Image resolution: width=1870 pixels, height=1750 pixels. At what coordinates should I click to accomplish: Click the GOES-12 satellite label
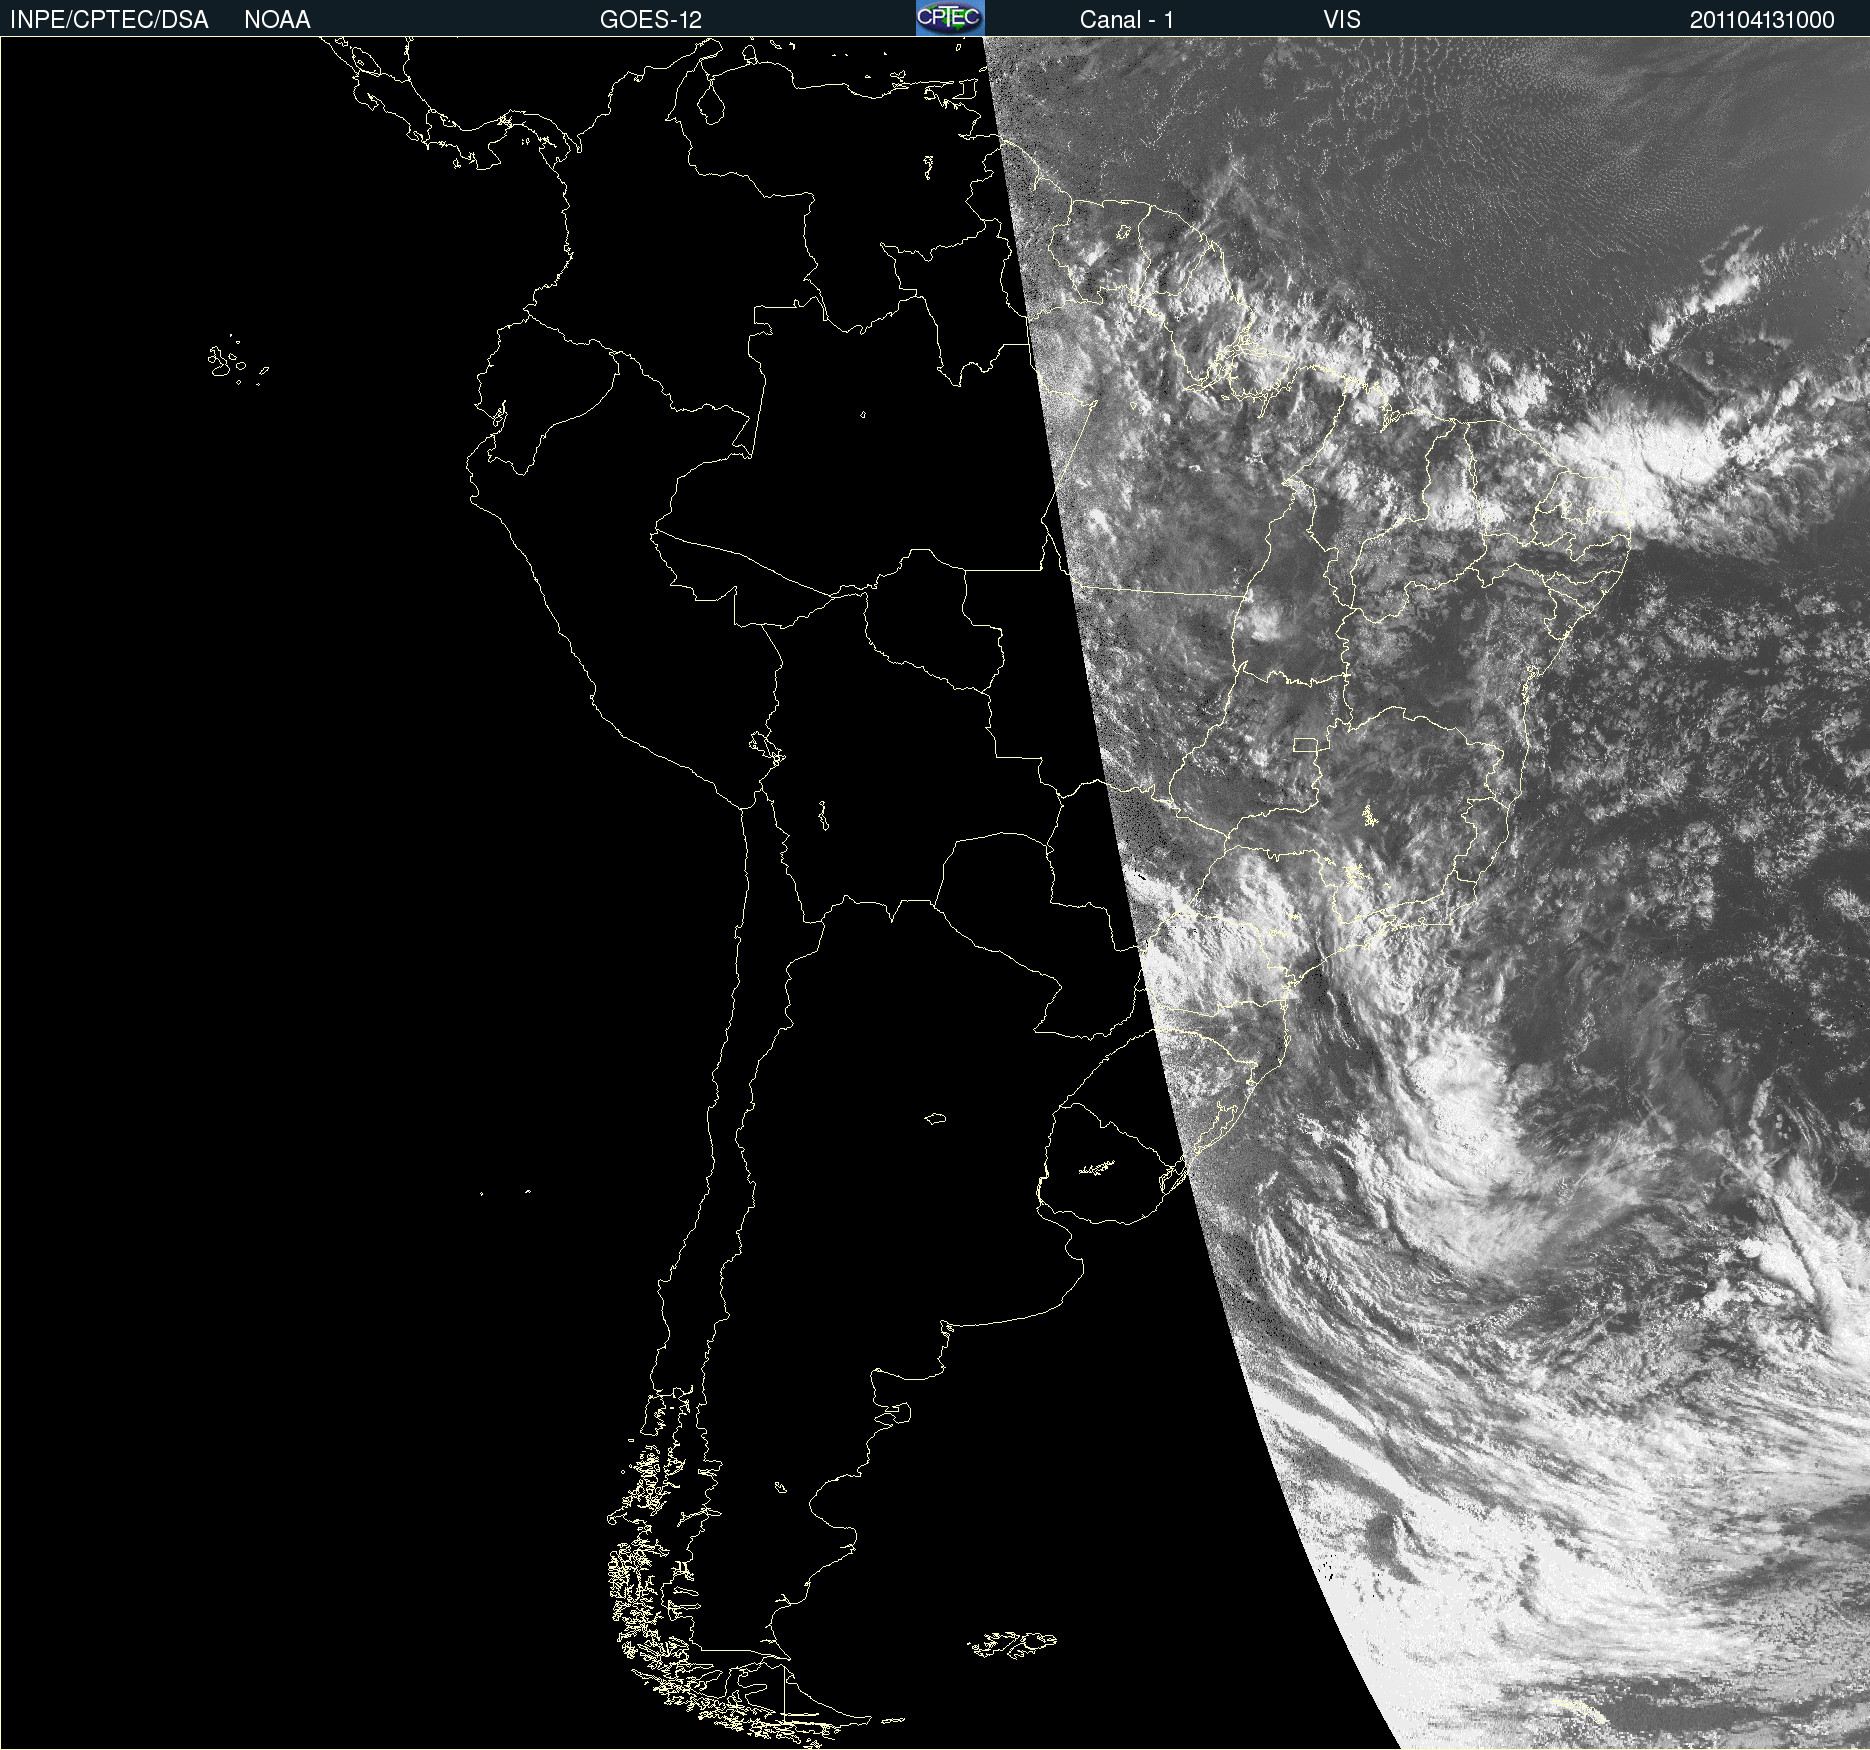[651, 20]
